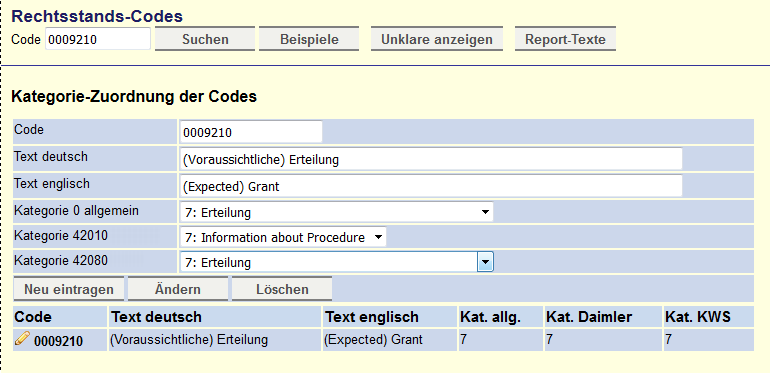Click the Text englisch column header
The width and height of the screenshot is (770, 373).
pyautogui.click(x=372, y=317)
